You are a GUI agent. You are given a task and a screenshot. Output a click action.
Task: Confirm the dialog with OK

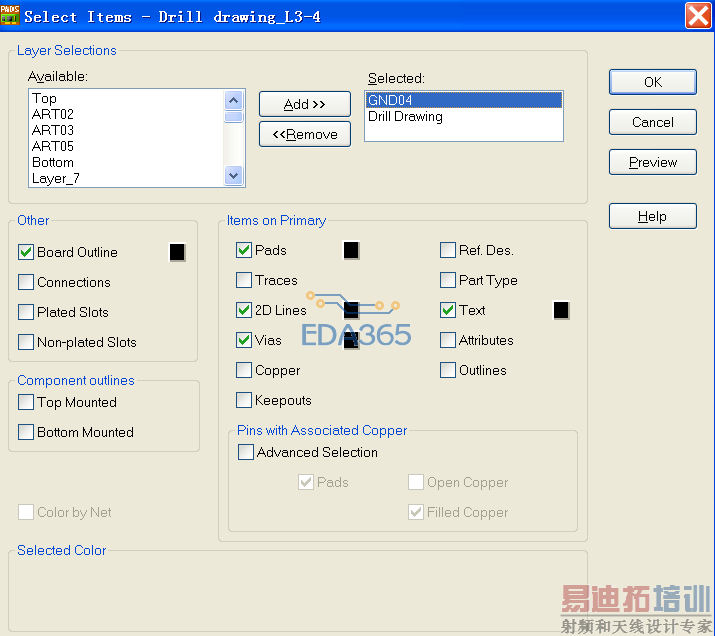[x=653, y=82]
